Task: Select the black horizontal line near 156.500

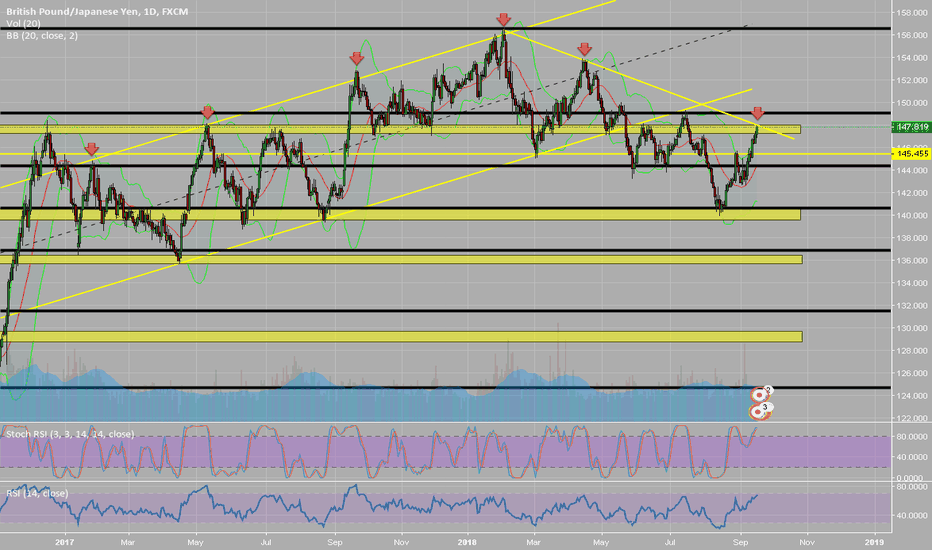Action: pyautogui.click(x=446, y=28)
